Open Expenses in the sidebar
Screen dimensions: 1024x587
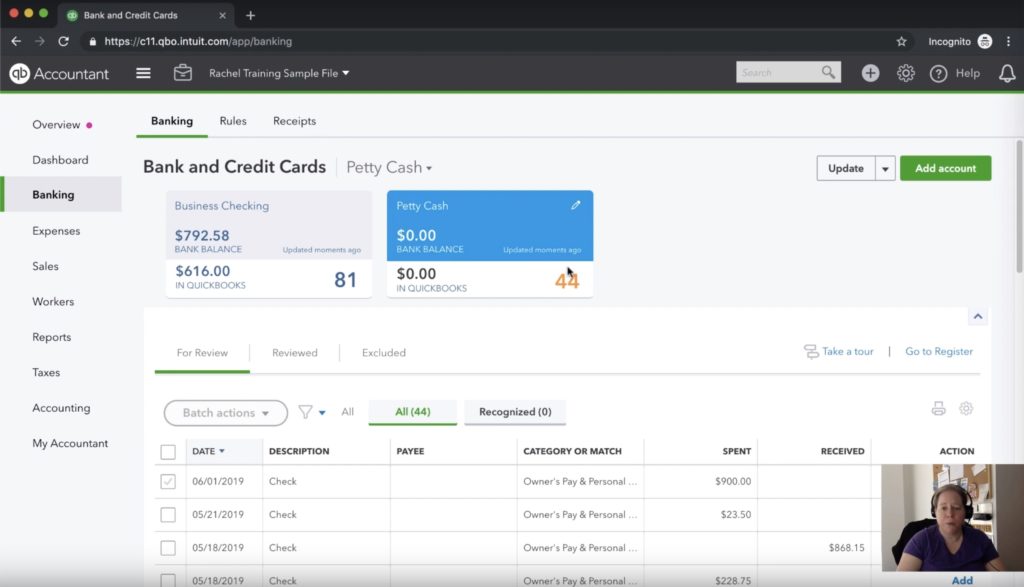tap(56, 230)
